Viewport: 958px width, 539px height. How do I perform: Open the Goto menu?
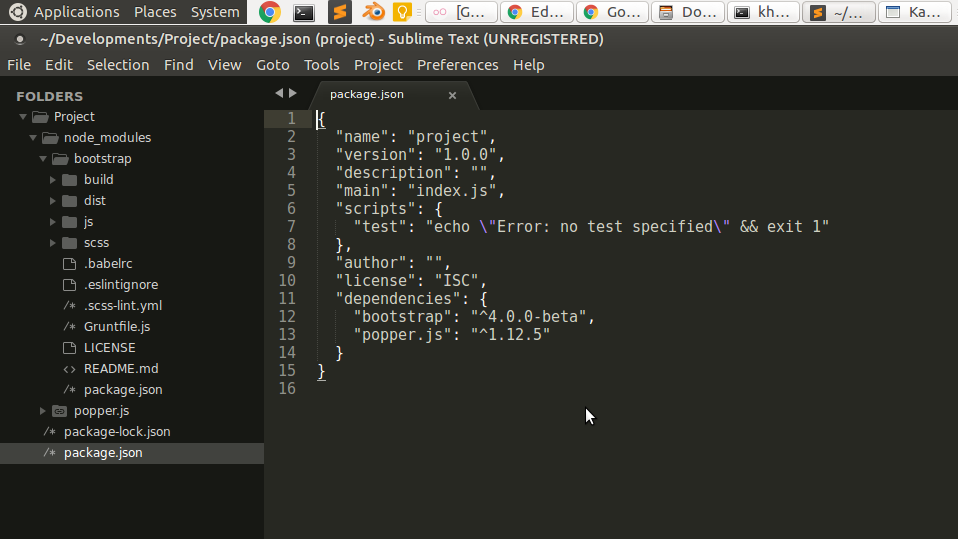[x=272, y=65]
